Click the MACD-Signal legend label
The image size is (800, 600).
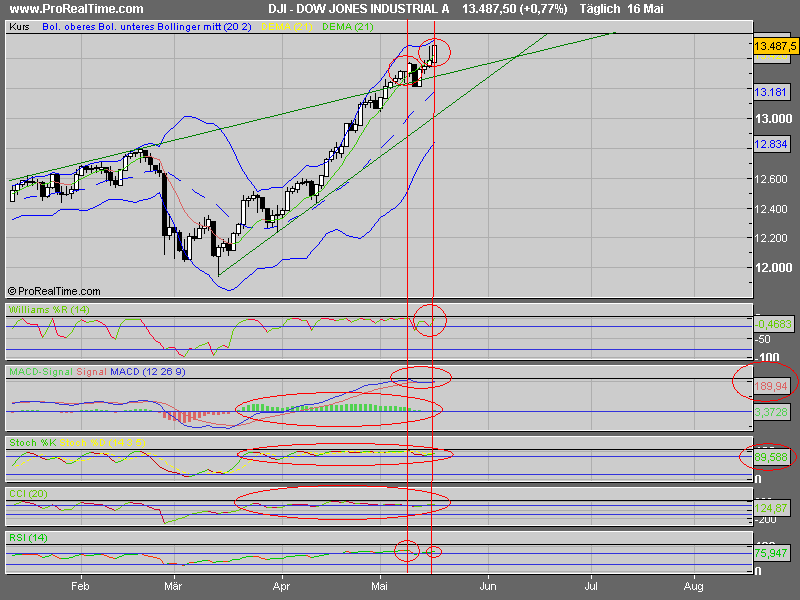tap(41, 372)
